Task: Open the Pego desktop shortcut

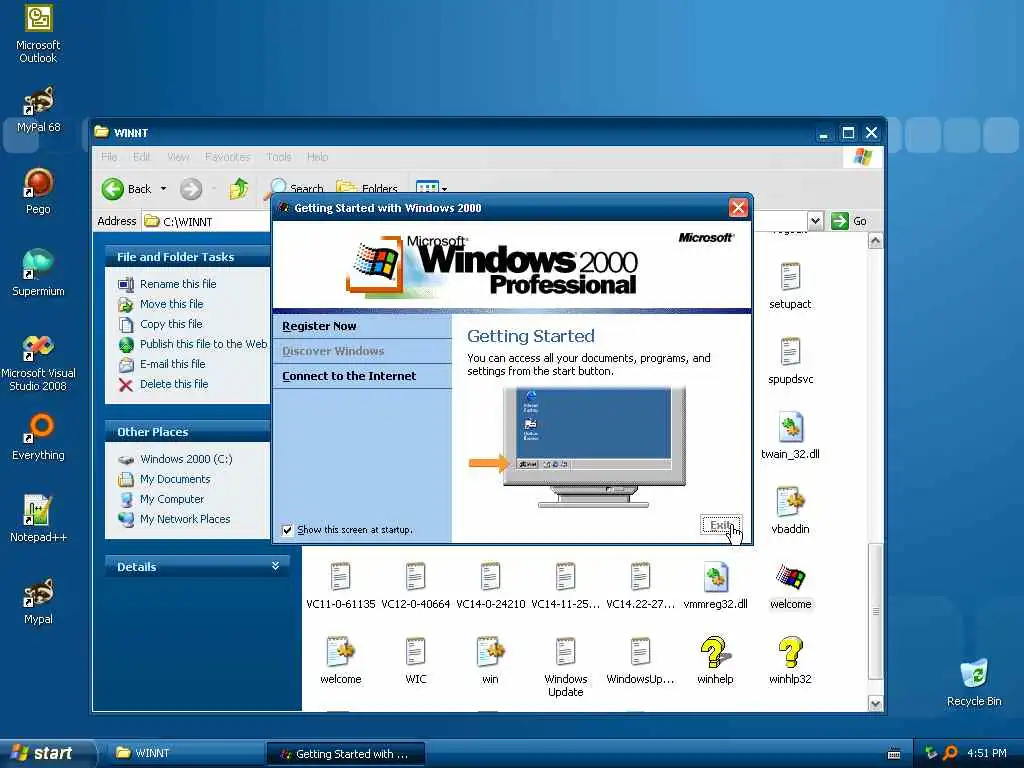Action: click(x=38, y=191)
